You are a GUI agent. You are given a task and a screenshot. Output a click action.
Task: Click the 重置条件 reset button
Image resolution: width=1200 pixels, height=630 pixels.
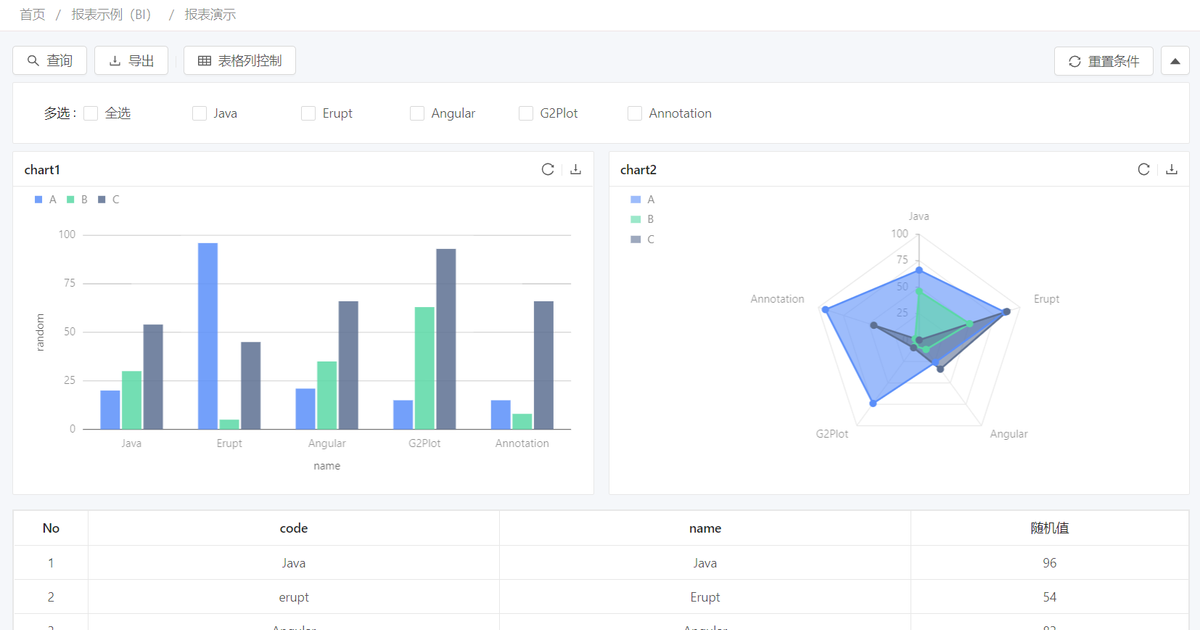[1104, 61]
